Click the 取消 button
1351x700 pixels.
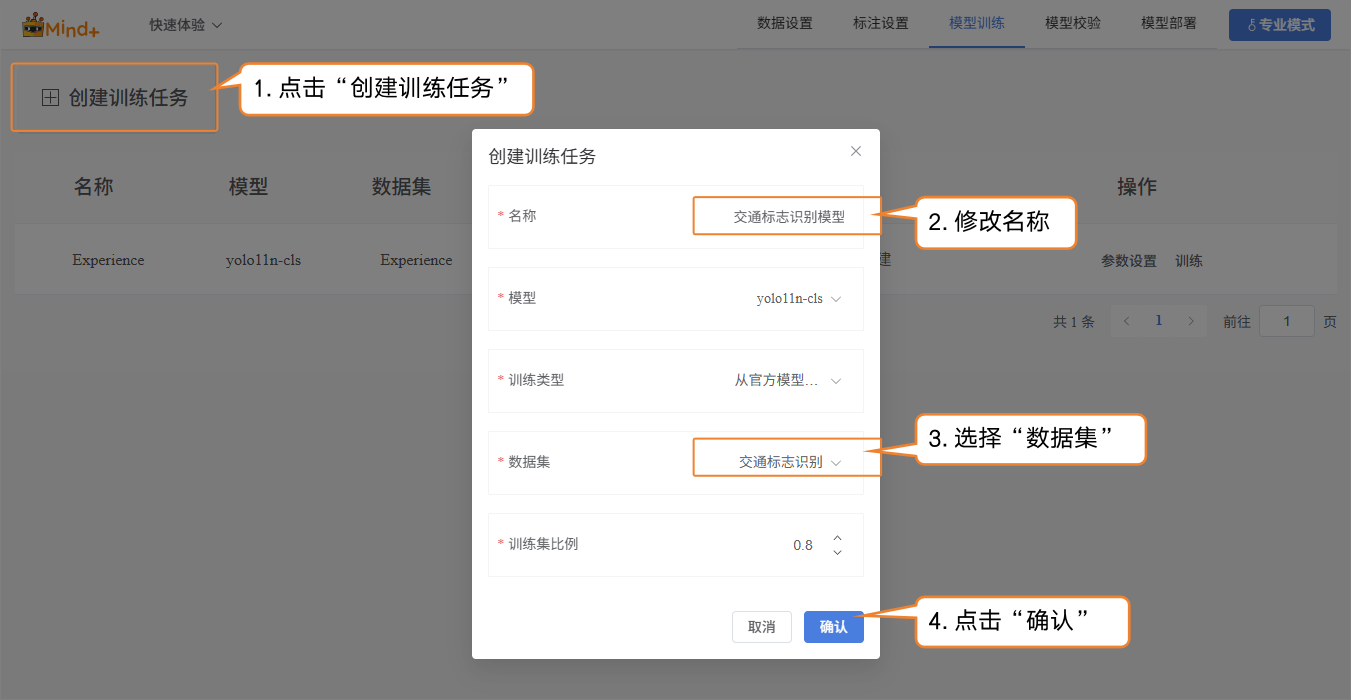[761, 627]
